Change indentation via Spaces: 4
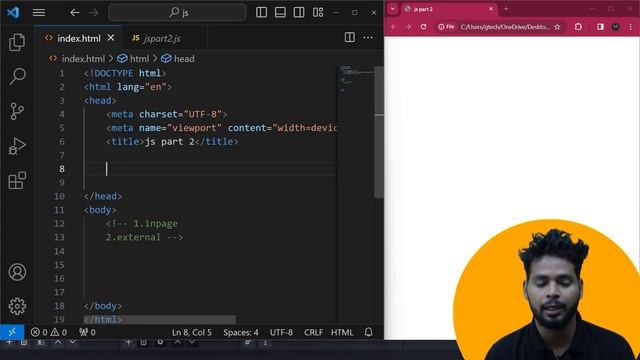 tap(241, 332)
